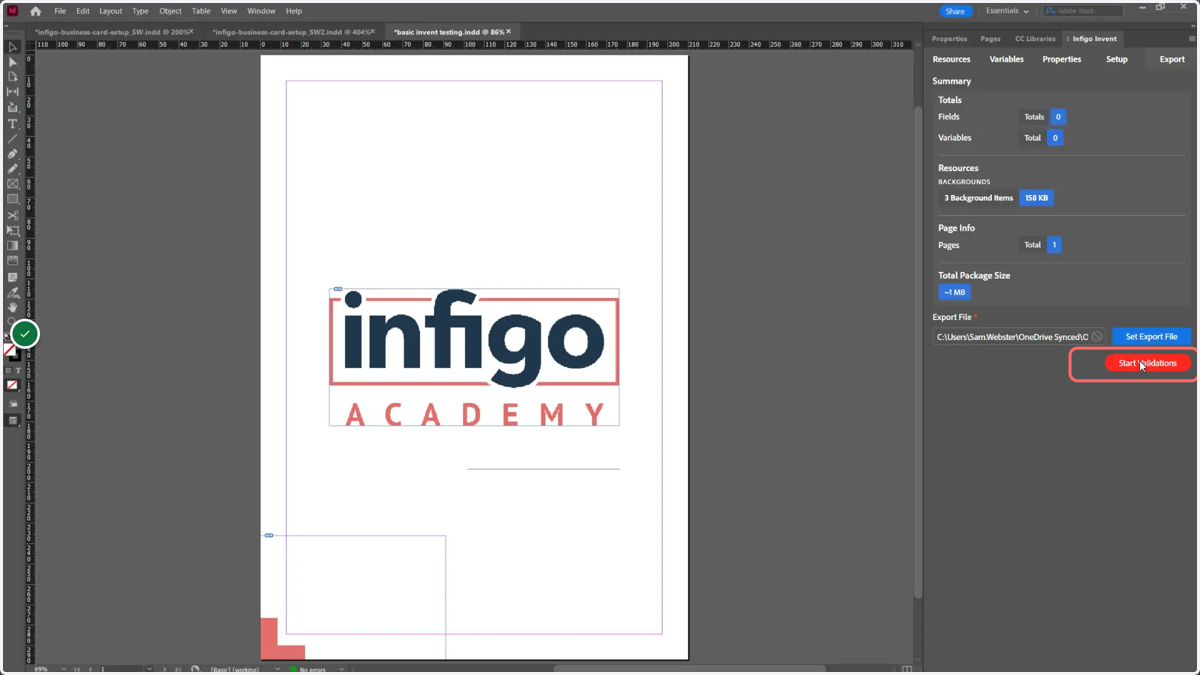Image resolution: width=1200 pixels, height=675 pixels.
Task: Open the Variables tab in Infigo Invent
Action: click(x=1006, y=59)
